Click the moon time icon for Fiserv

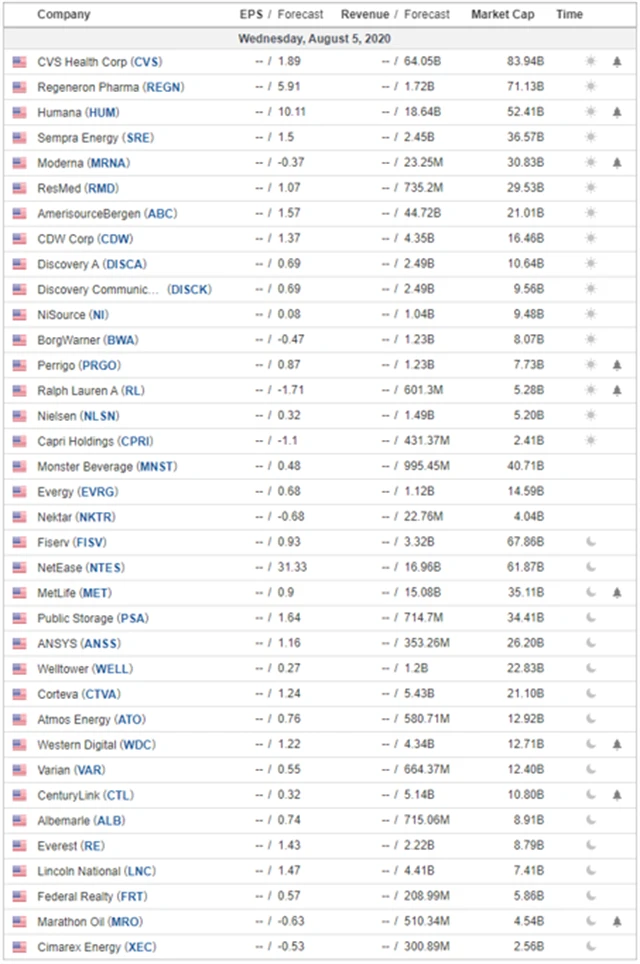click(x=591, y=542)
